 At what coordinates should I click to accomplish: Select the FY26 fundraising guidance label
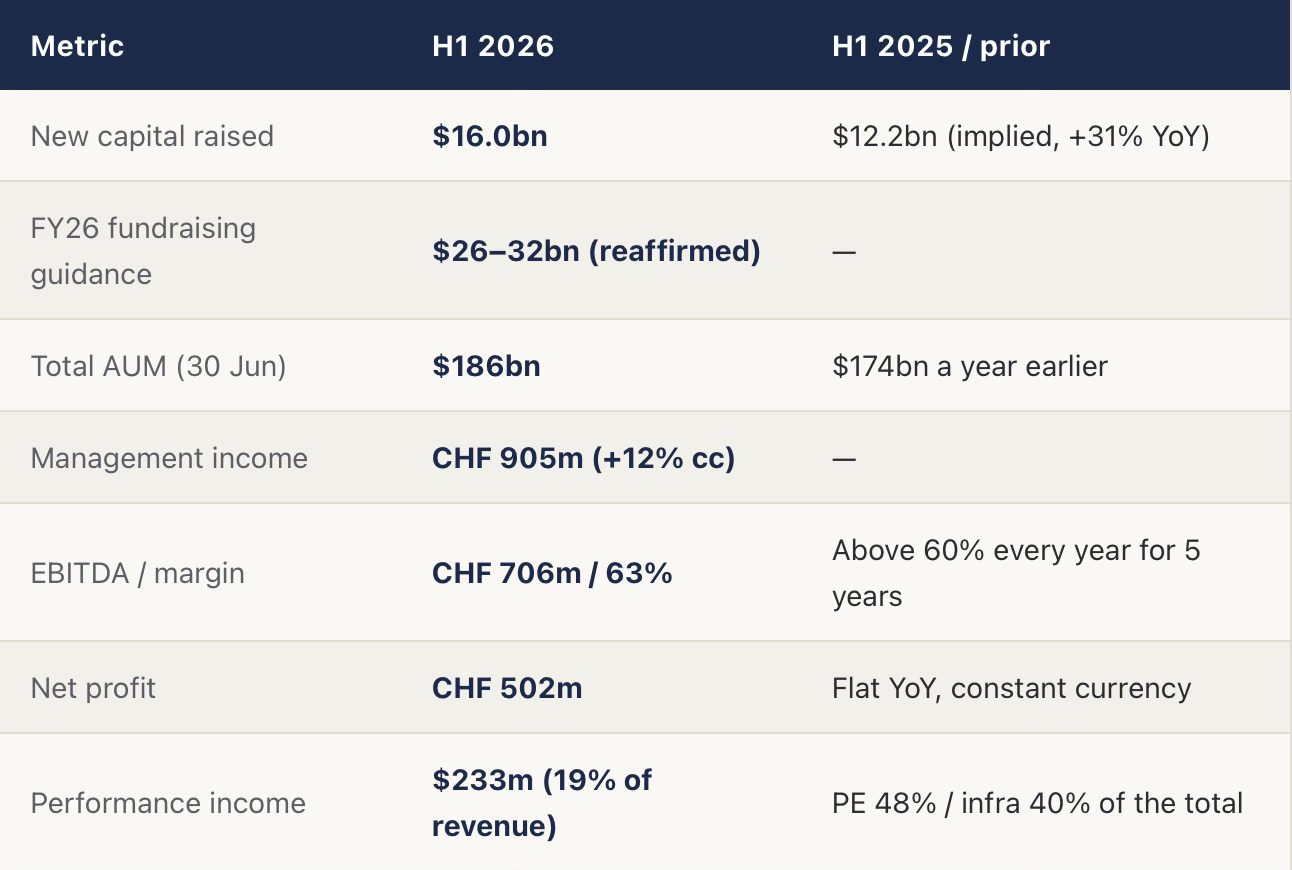point(143,251)
